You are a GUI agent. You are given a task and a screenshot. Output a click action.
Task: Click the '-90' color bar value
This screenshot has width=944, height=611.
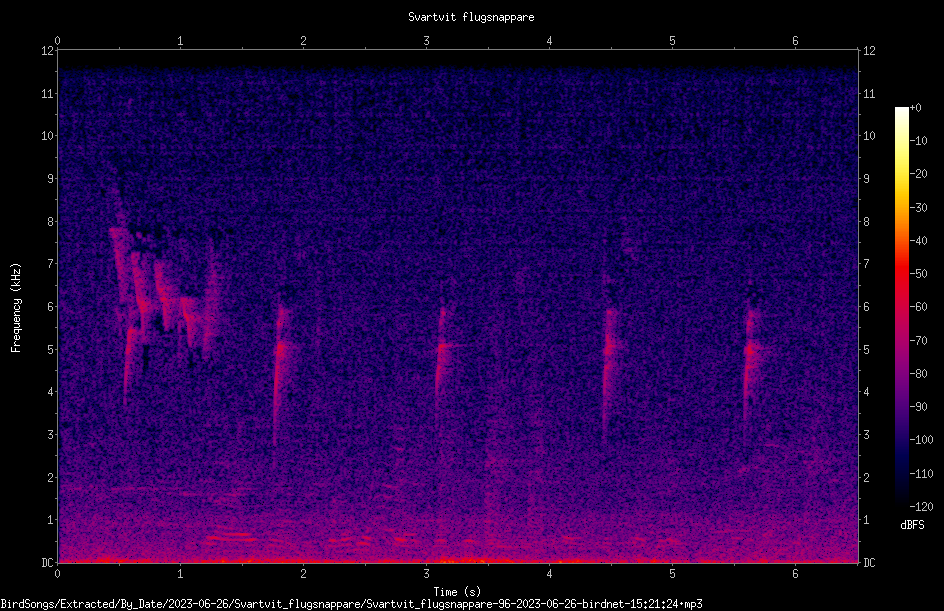pyautogui.click(x=919, y=407)
